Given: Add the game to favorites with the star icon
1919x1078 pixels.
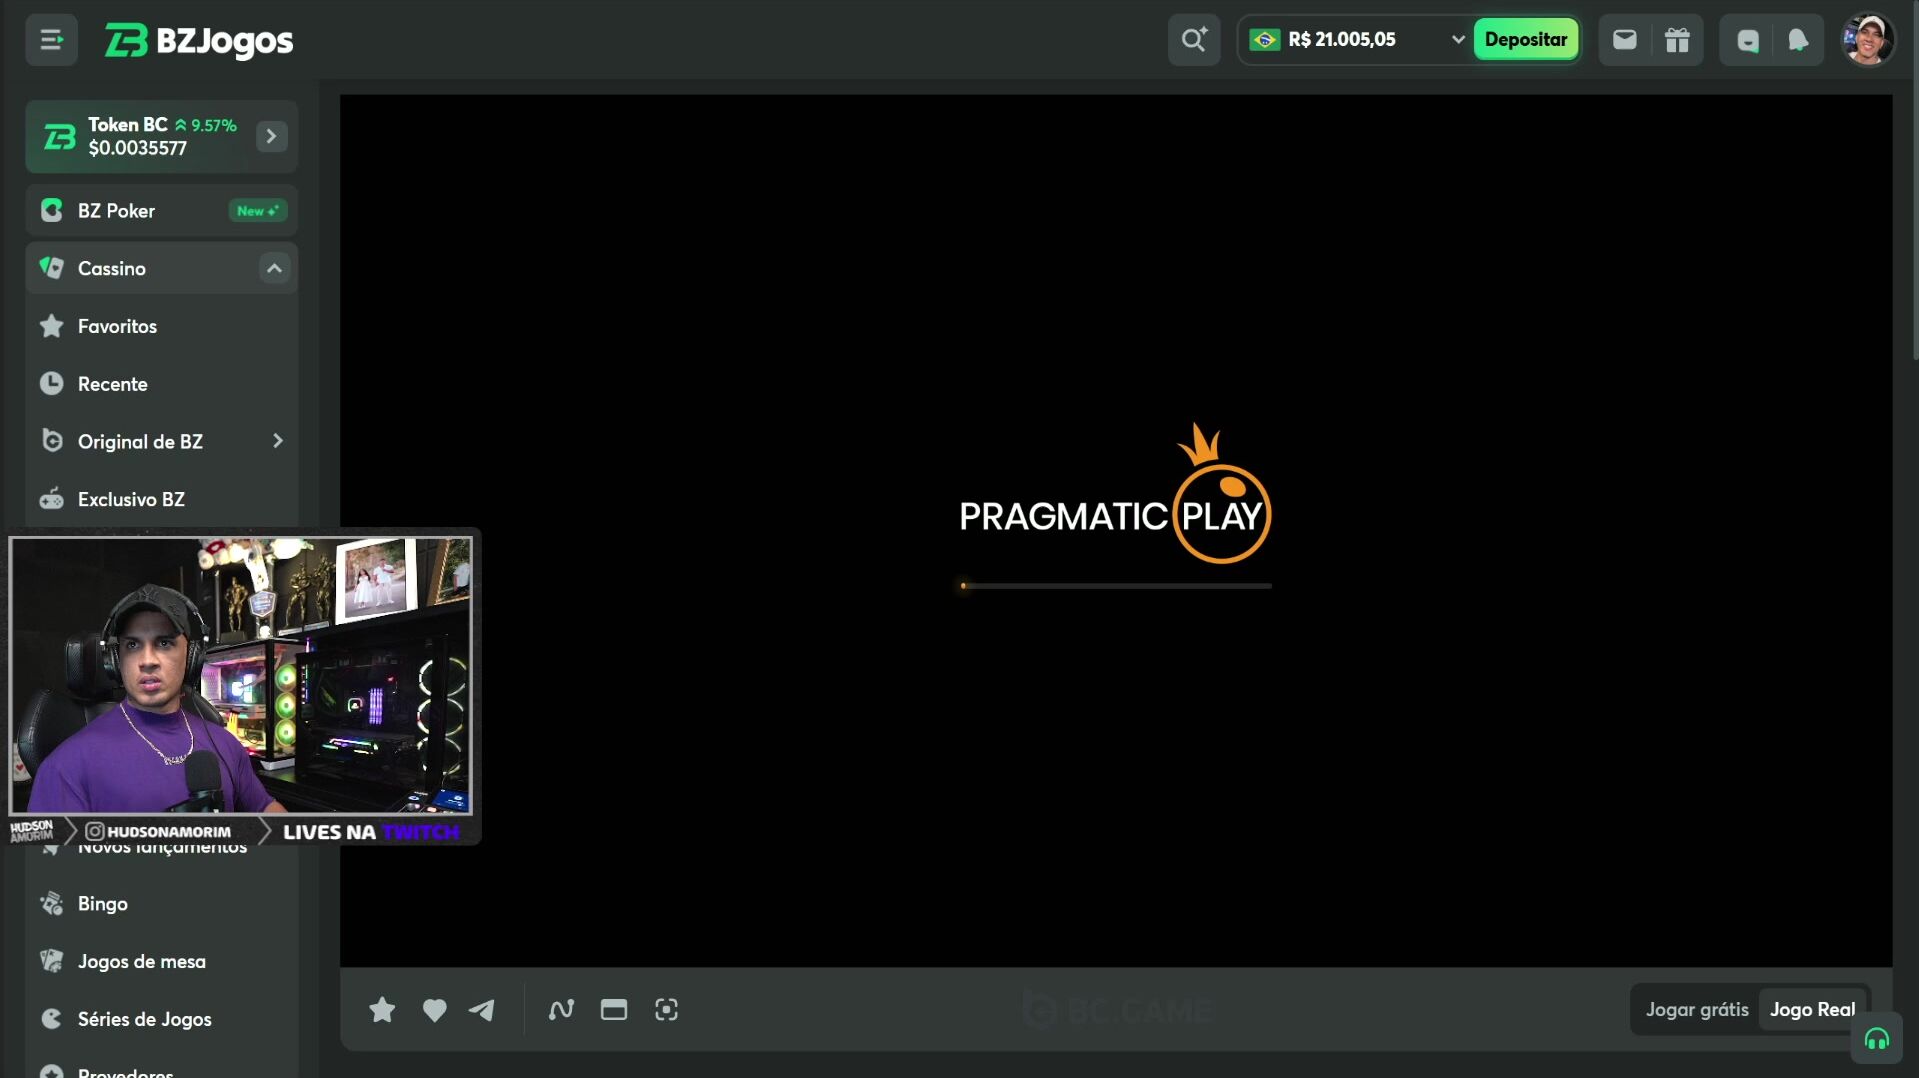Looking at the screenshot, I should click(382, 1010).
